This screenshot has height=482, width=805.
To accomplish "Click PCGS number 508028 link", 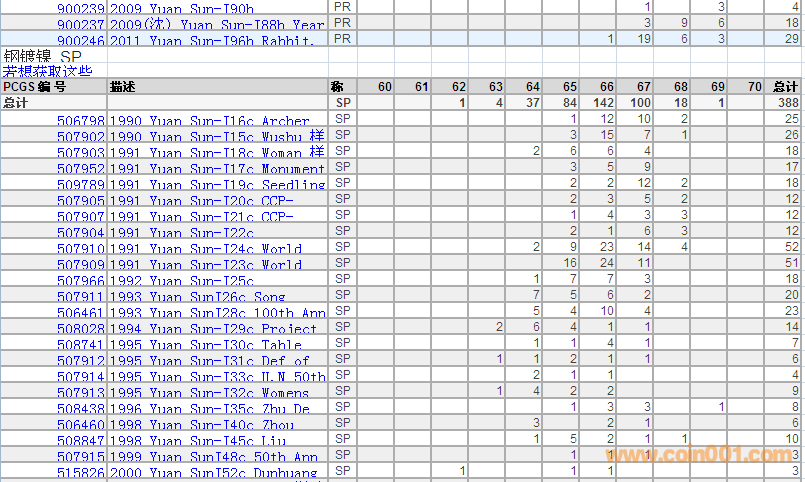I will (x=80, y=329).
